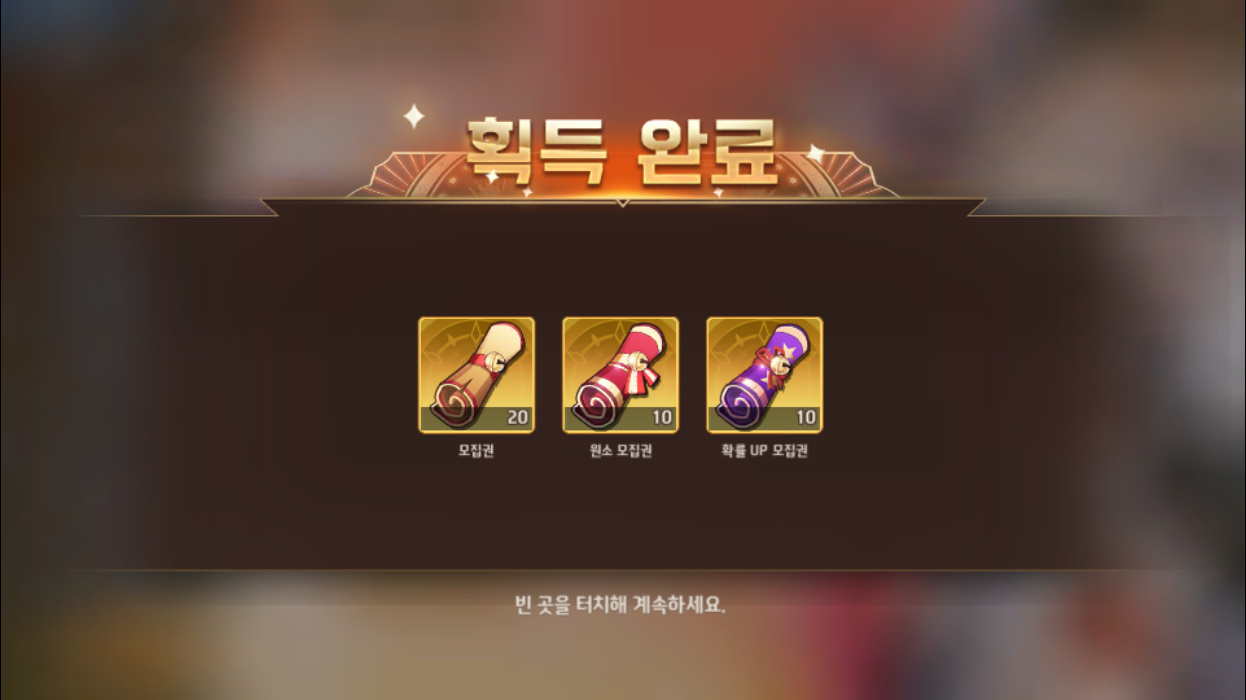Click the 확률 UP 모집권 label
The image size is (1246, 700).
[x=764, y=451]
